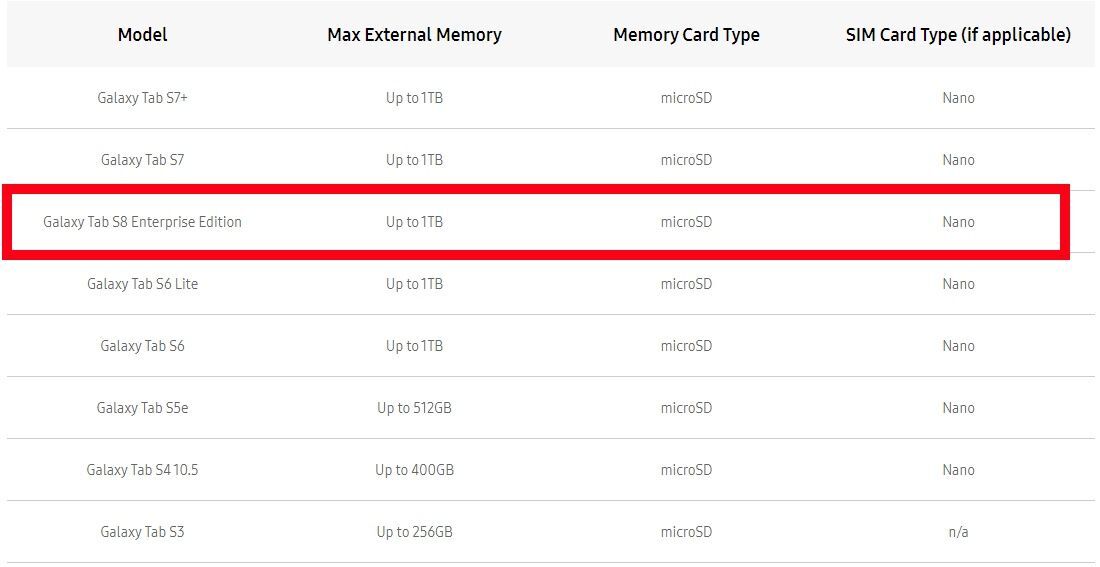1100x567 pixels.
Task: Select Nano in the Tab S5e row
Action: [958, 408]
